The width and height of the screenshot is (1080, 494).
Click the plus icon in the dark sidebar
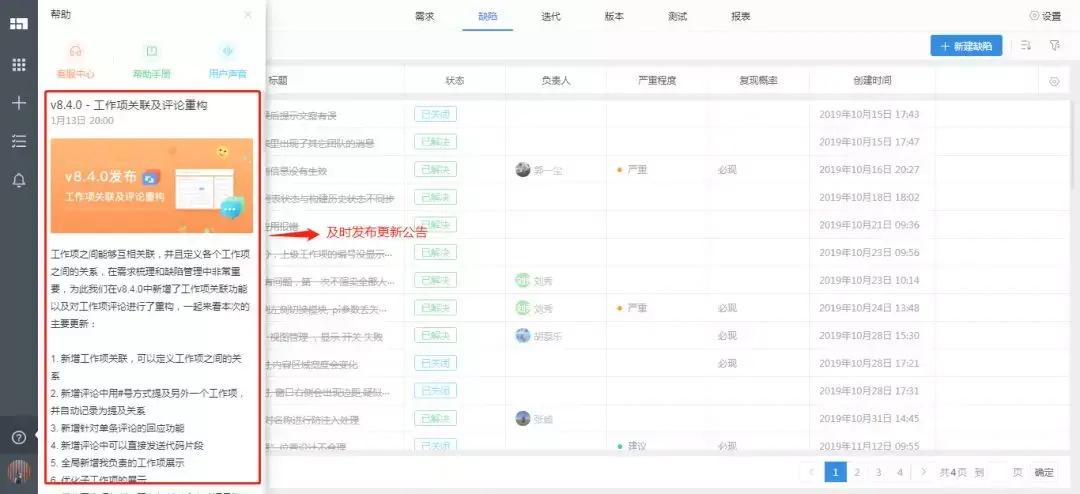coord(19,103)
